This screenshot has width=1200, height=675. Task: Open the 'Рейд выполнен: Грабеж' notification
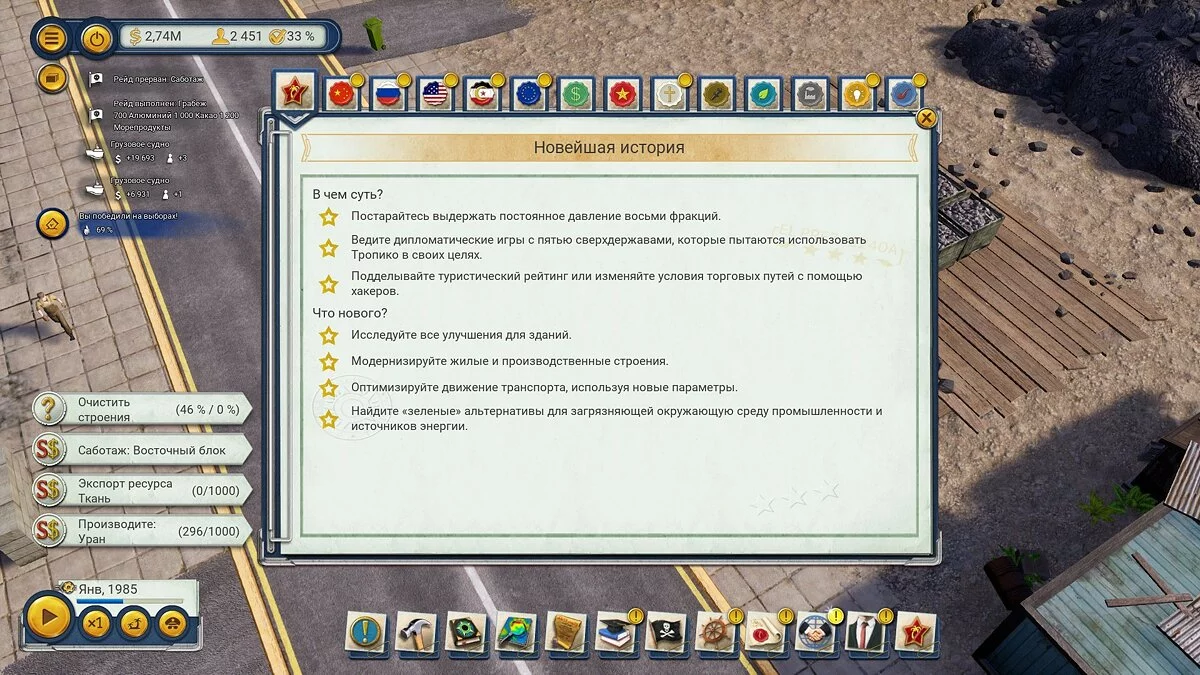coord(162,115)
